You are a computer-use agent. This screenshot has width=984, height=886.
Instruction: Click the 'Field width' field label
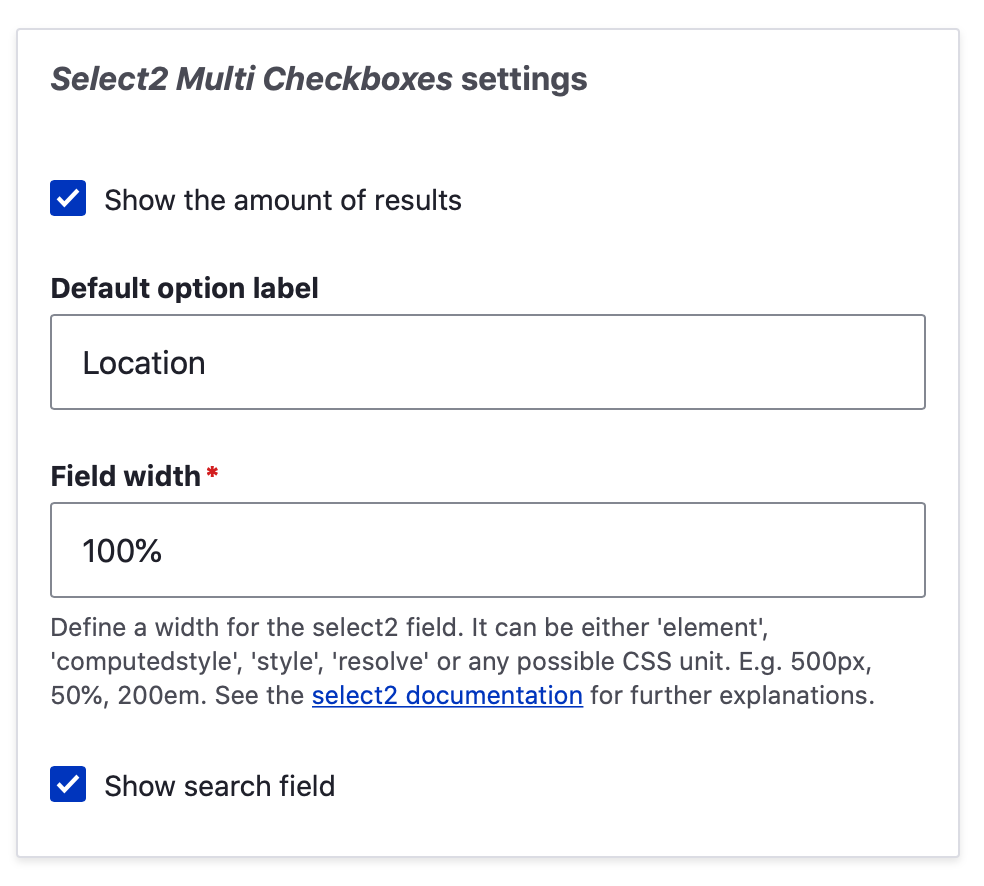(125, 476)
